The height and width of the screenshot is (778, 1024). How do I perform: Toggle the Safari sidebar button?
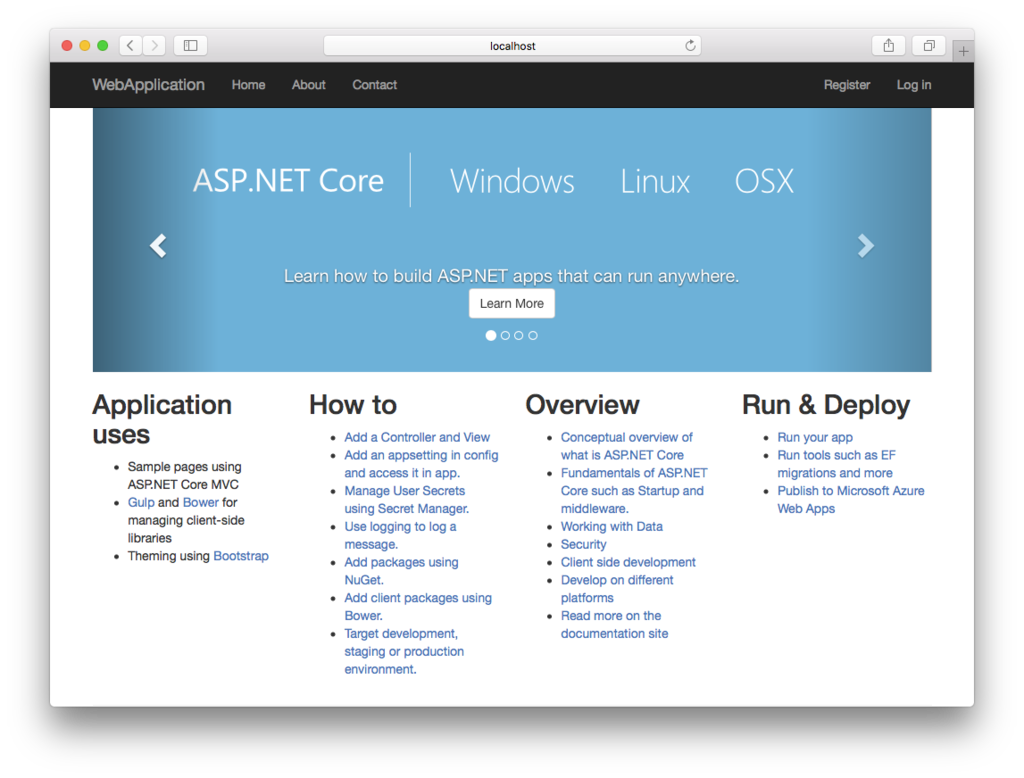click(x=191, y=45)
